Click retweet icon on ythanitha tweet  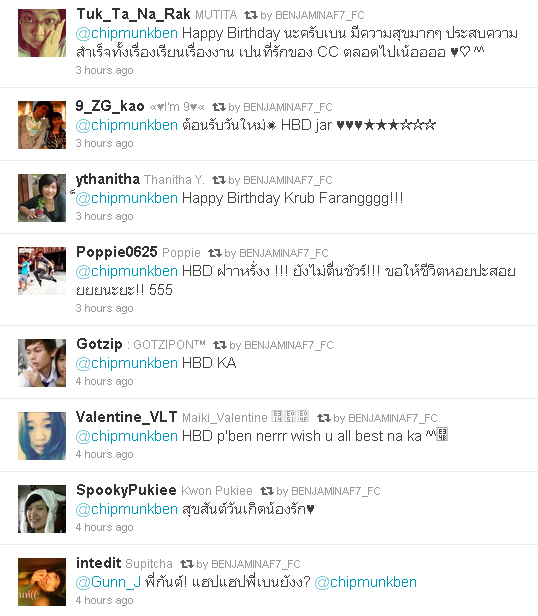219,180
